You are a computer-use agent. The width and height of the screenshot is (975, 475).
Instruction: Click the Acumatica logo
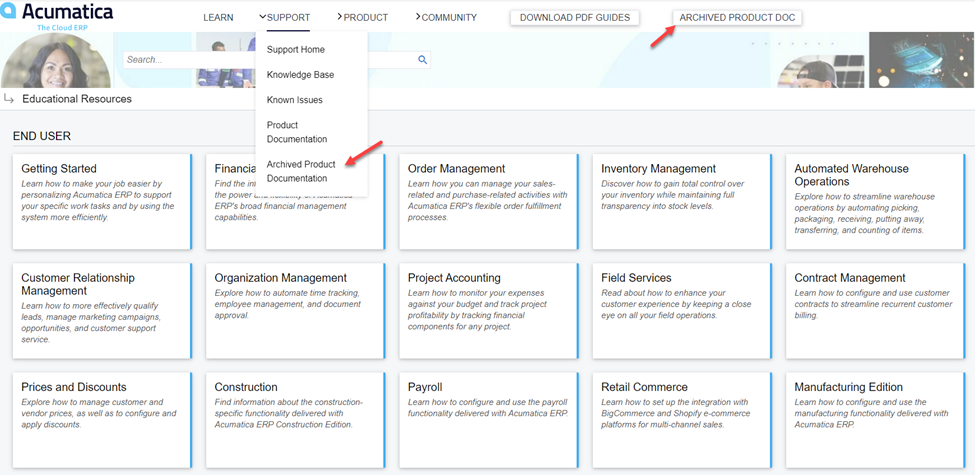tap(57, 14)
